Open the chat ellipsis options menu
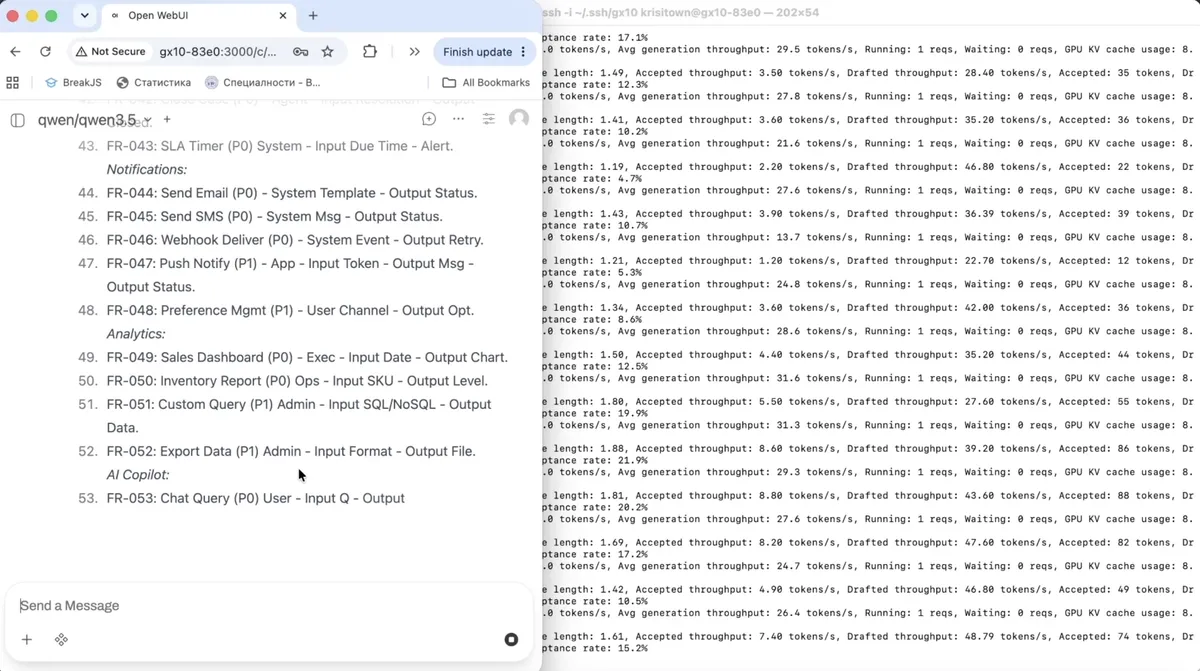1200x671 pixels. (x=458, y=119)
